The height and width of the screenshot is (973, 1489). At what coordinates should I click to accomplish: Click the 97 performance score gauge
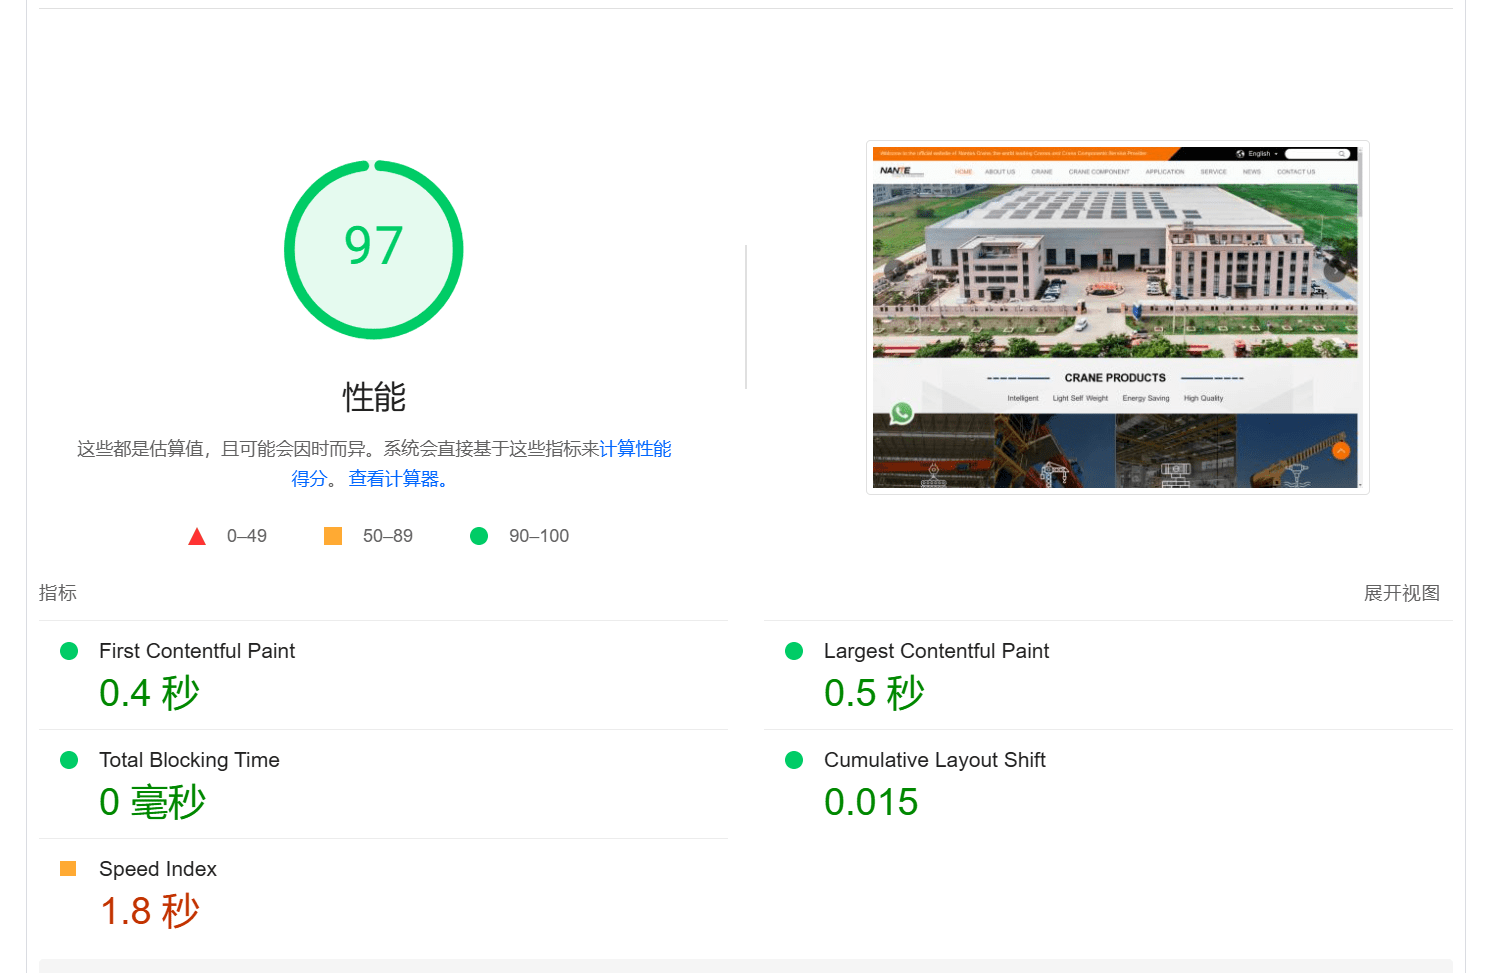[374, 249]
